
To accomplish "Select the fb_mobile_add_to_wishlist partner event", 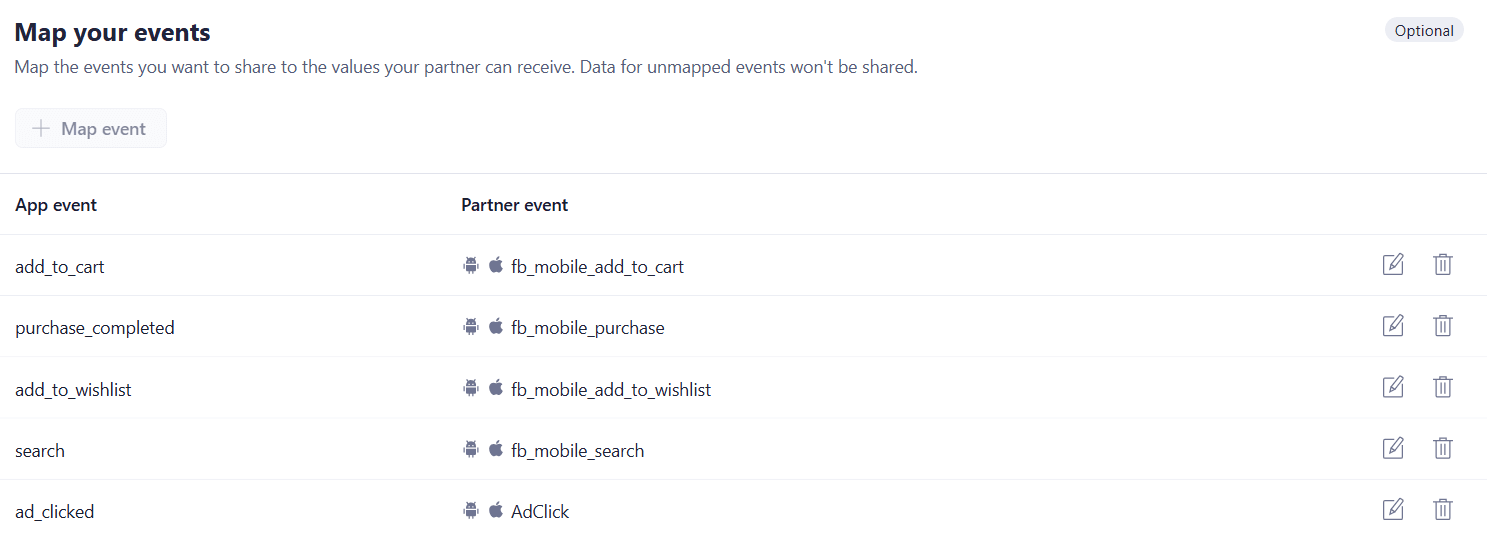I will [x=610, y=390].
